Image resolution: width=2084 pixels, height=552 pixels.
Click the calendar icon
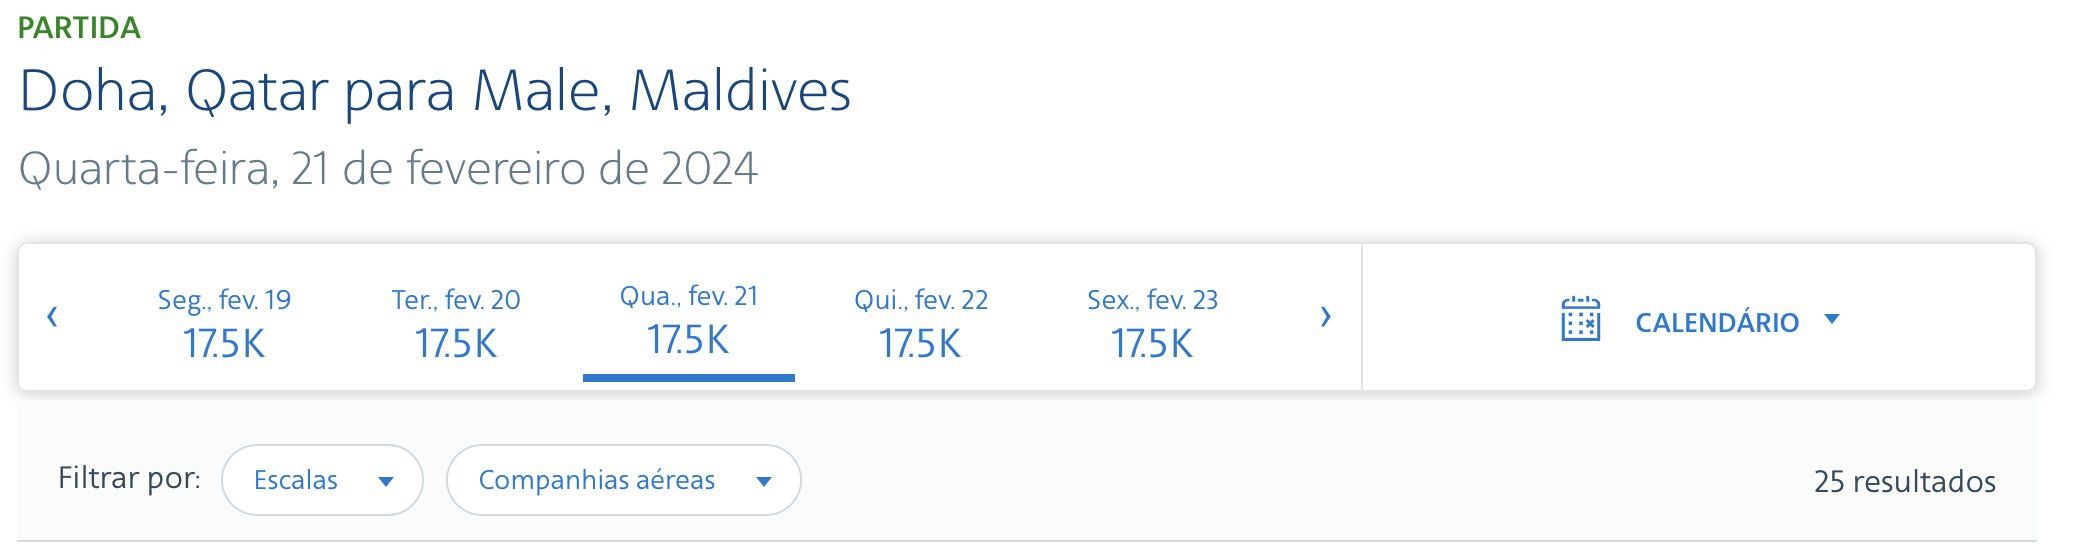coord(1580,319)
